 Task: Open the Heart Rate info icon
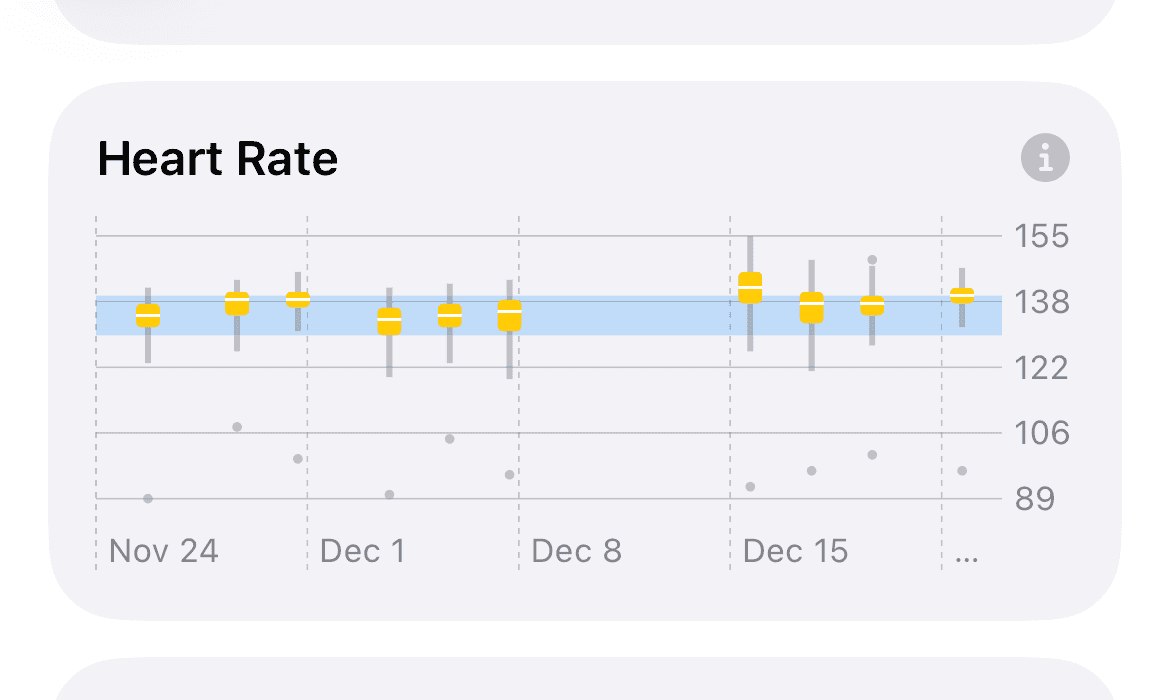1045,158
